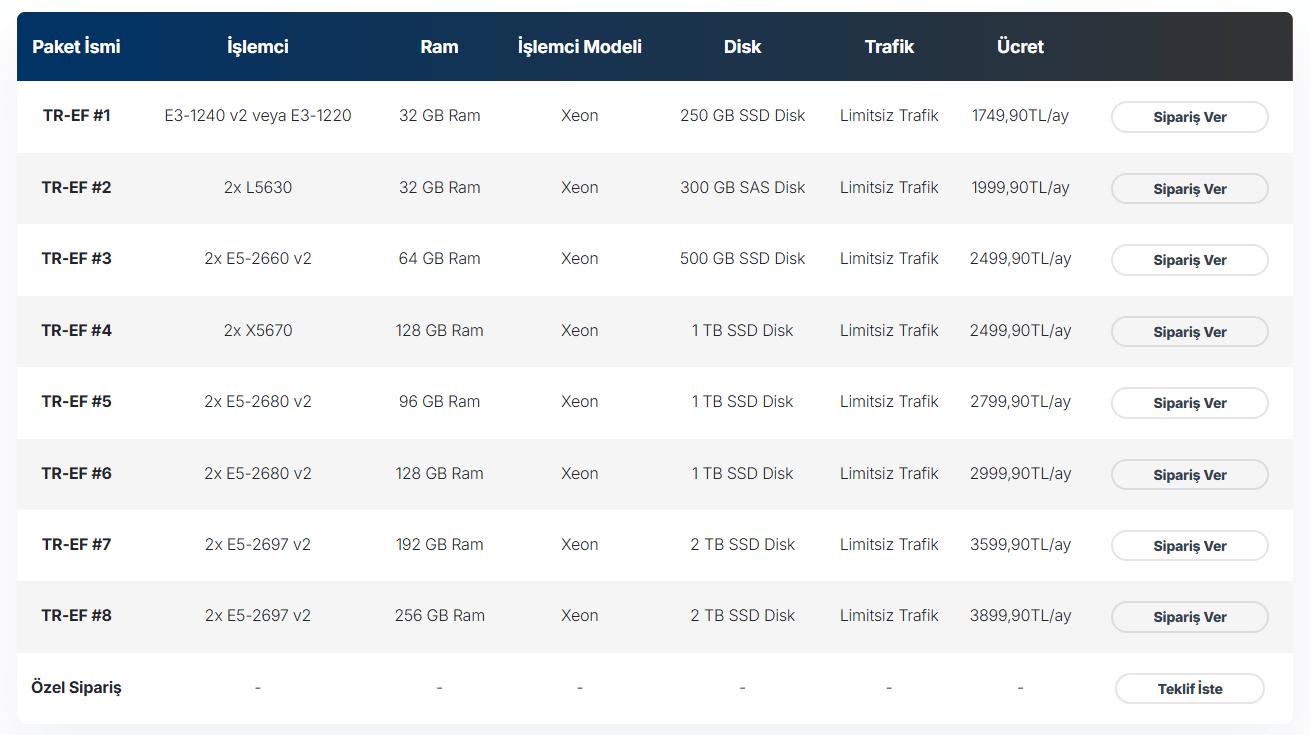Click the İşlemci Modeli header
Viewport: 1310px width, 735px height.
(579, 47)
